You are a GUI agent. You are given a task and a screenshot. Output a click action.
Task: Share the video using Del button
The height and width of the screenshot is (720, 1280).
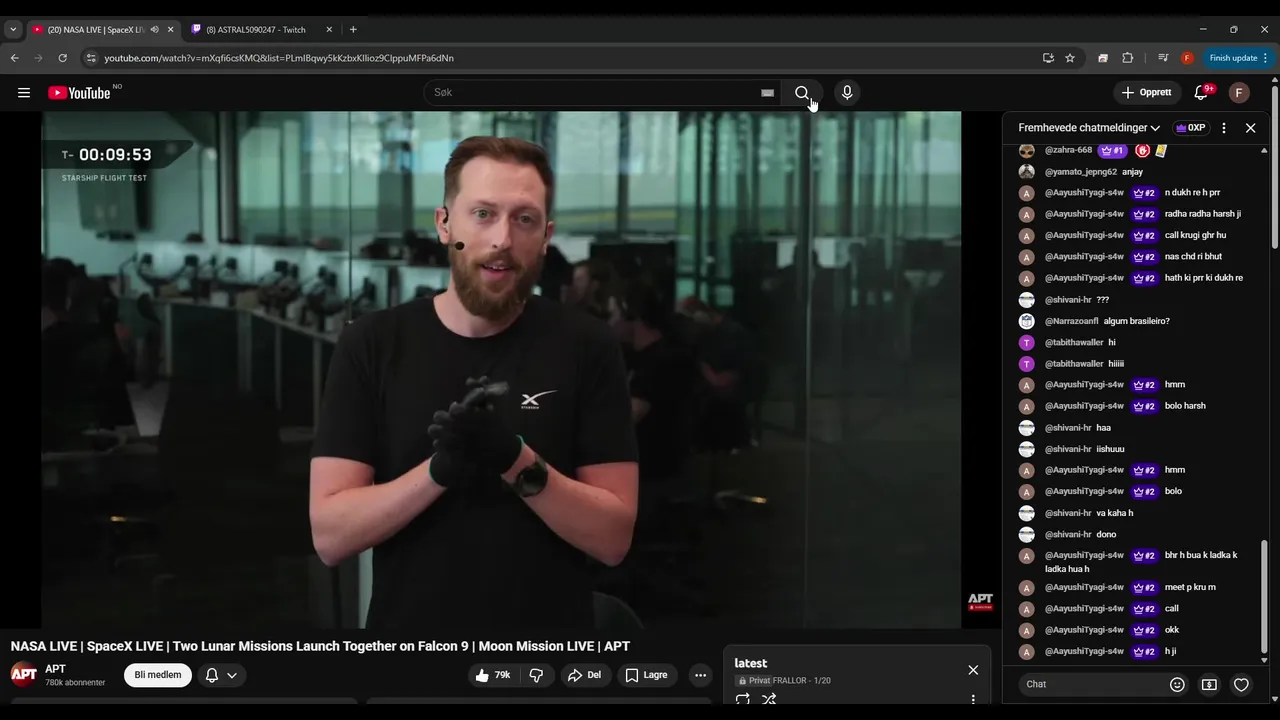584,675
